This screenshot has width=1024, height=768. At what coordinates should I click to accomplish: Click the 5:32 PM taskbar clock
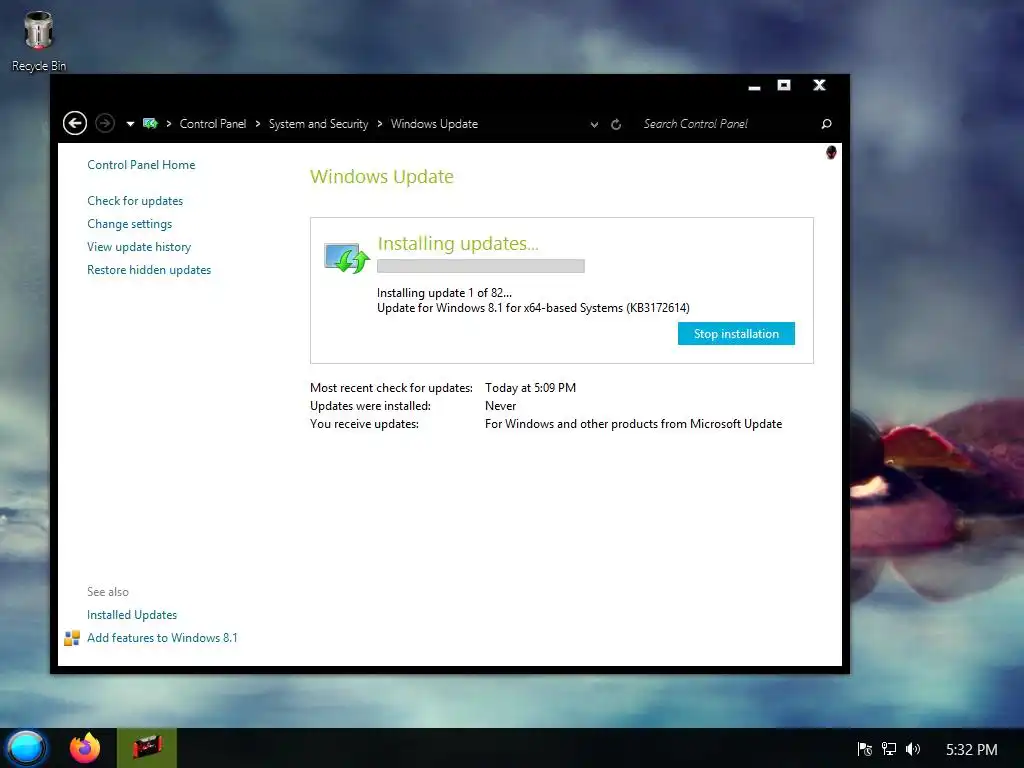[972, 750]
